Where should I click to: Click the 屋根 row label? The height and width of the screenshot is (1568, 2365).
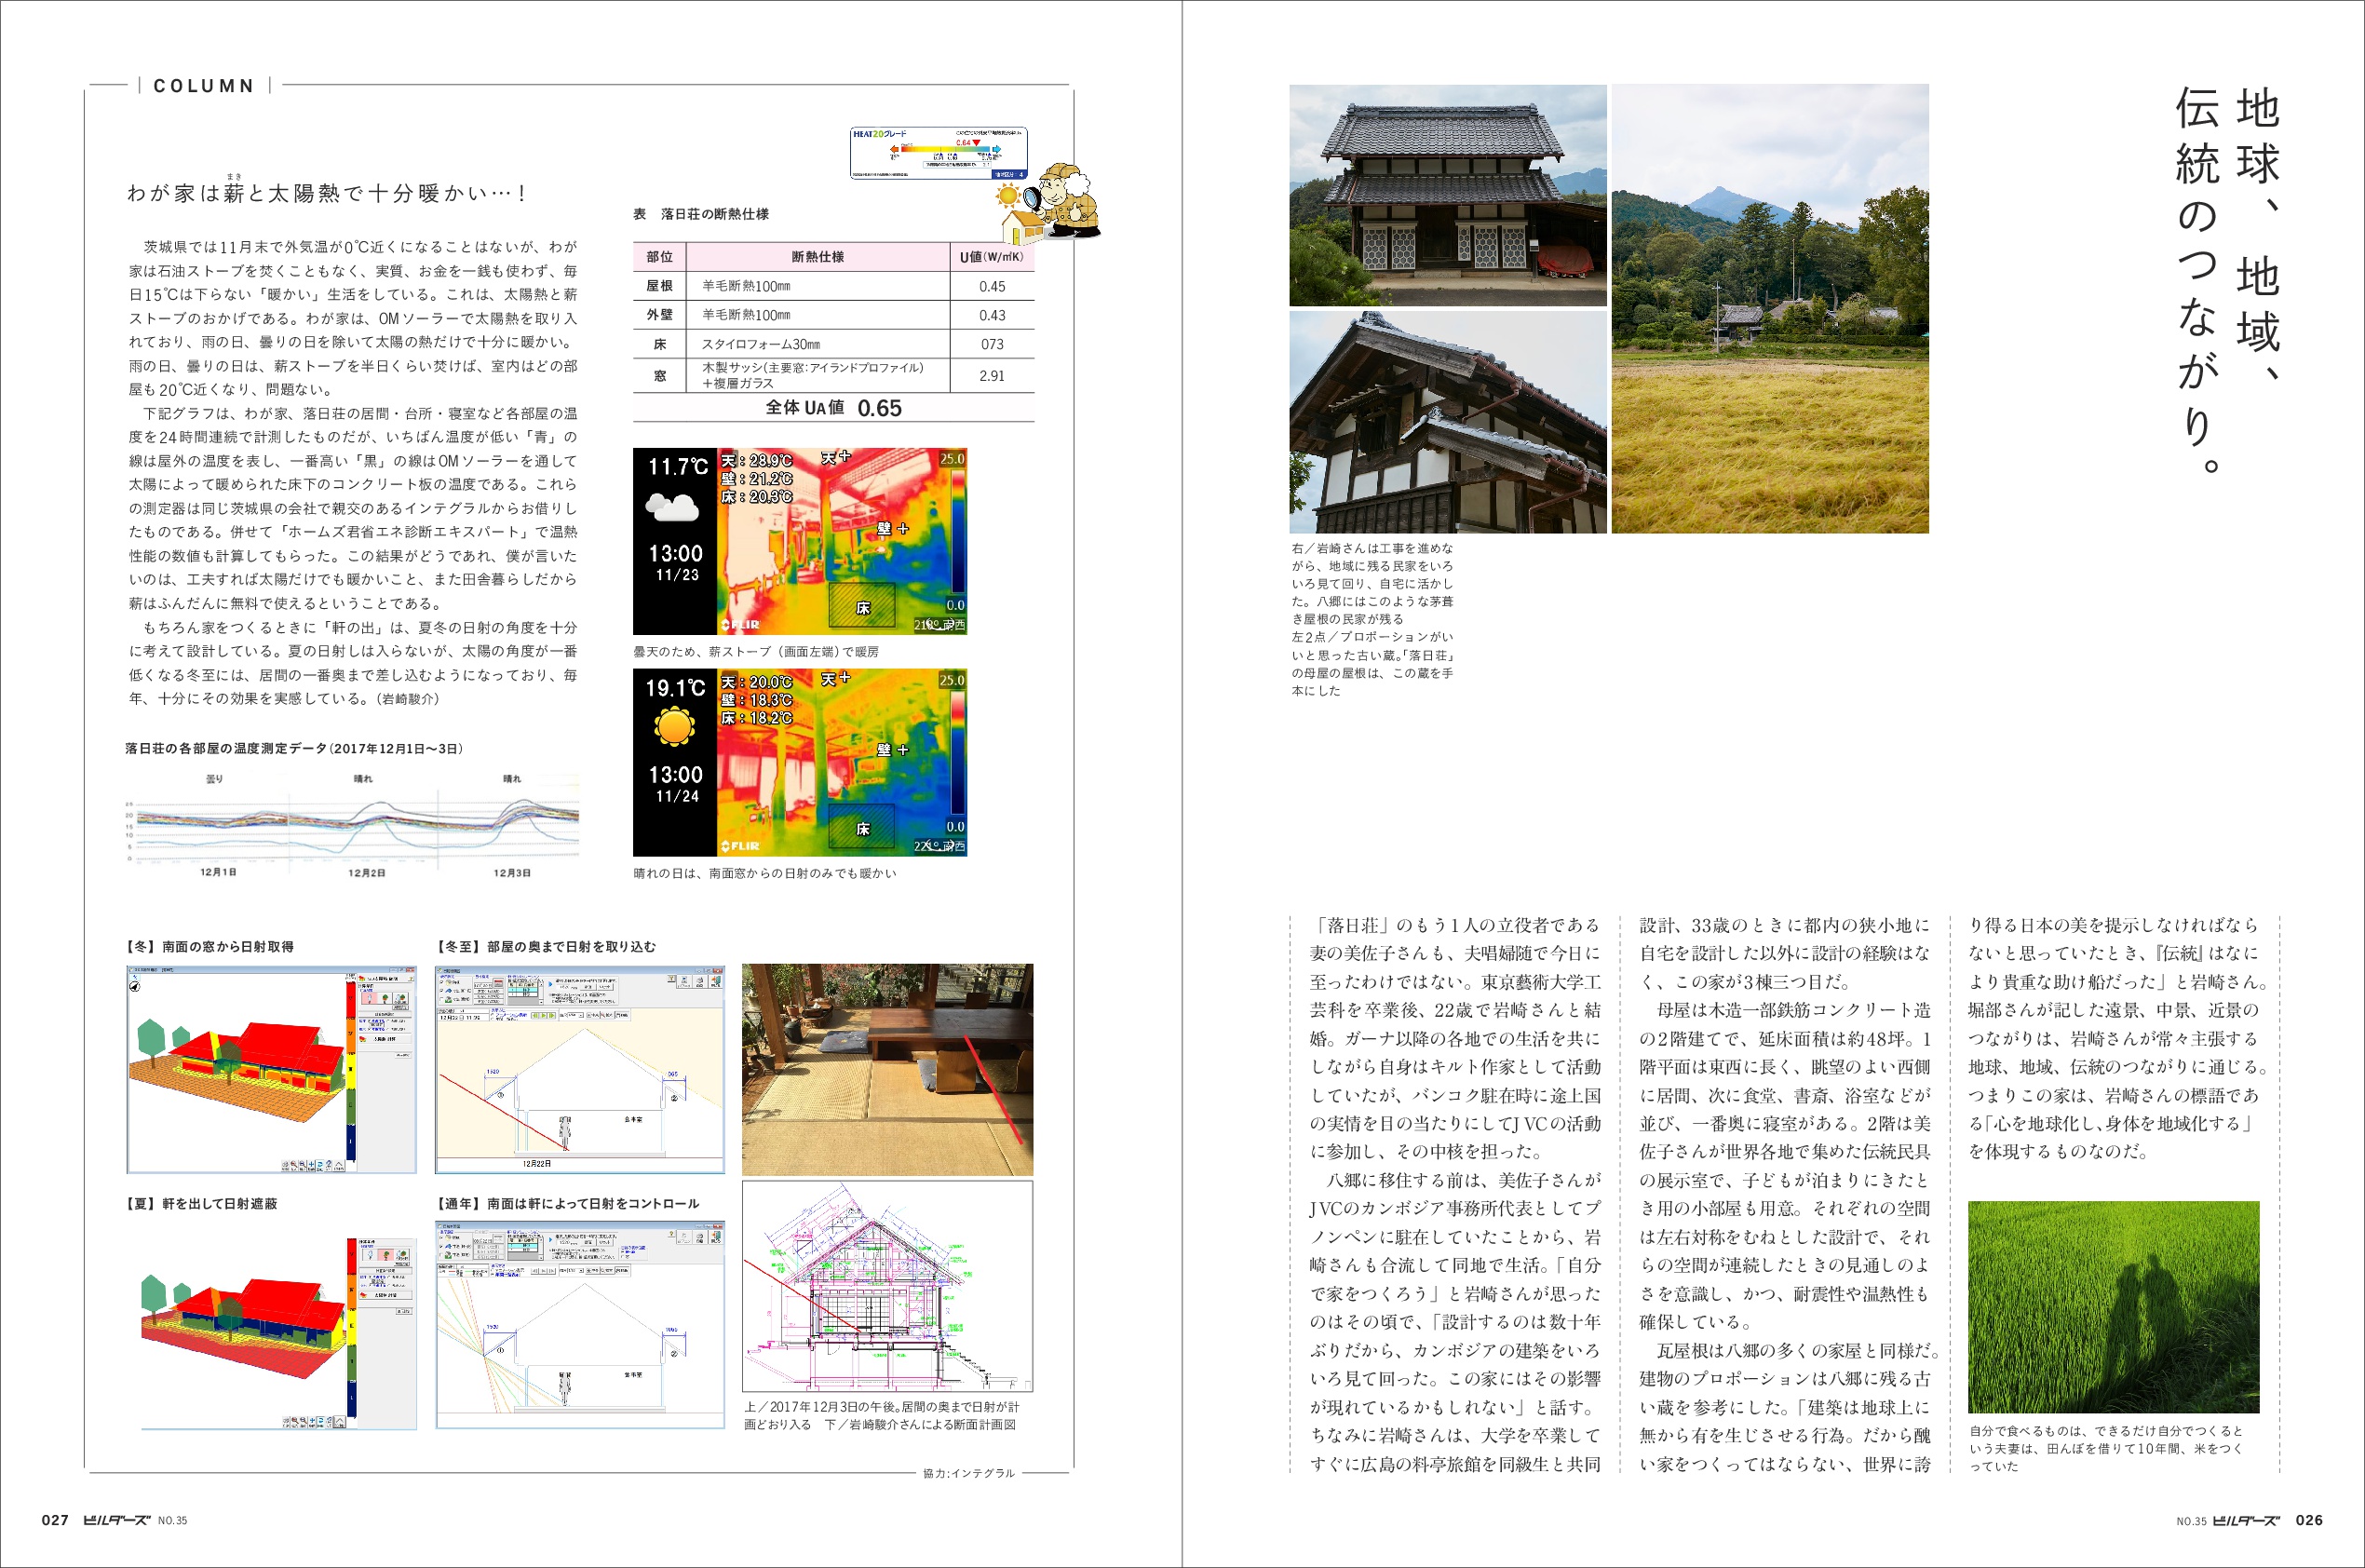coord(660,286)
